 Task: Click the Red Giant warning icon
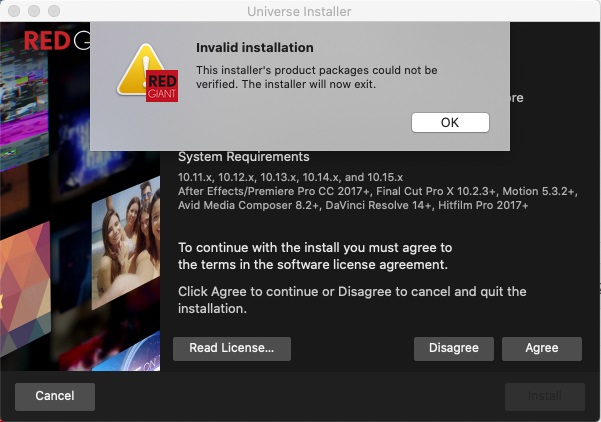(x=148, y=73)
